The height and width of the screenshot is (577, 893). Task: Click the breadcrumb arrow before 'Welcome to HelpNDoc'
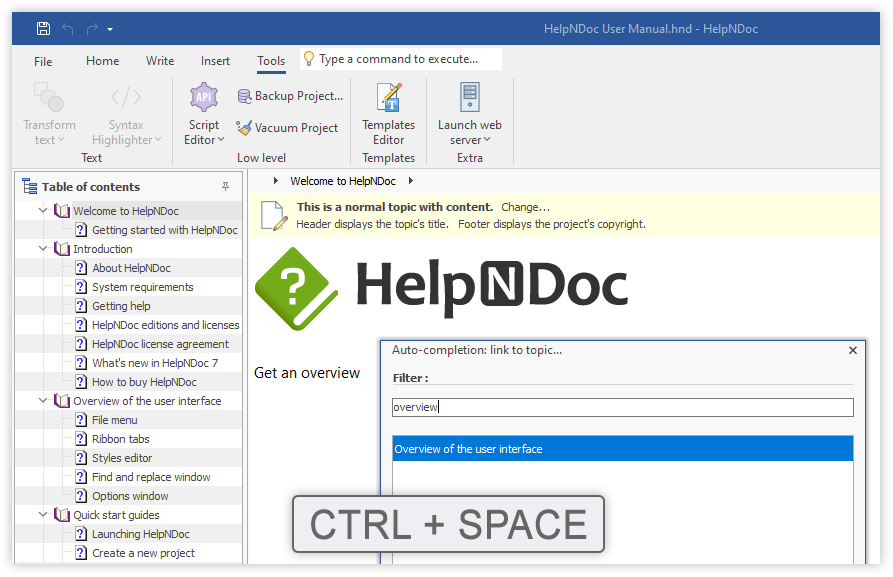point(276,181)
